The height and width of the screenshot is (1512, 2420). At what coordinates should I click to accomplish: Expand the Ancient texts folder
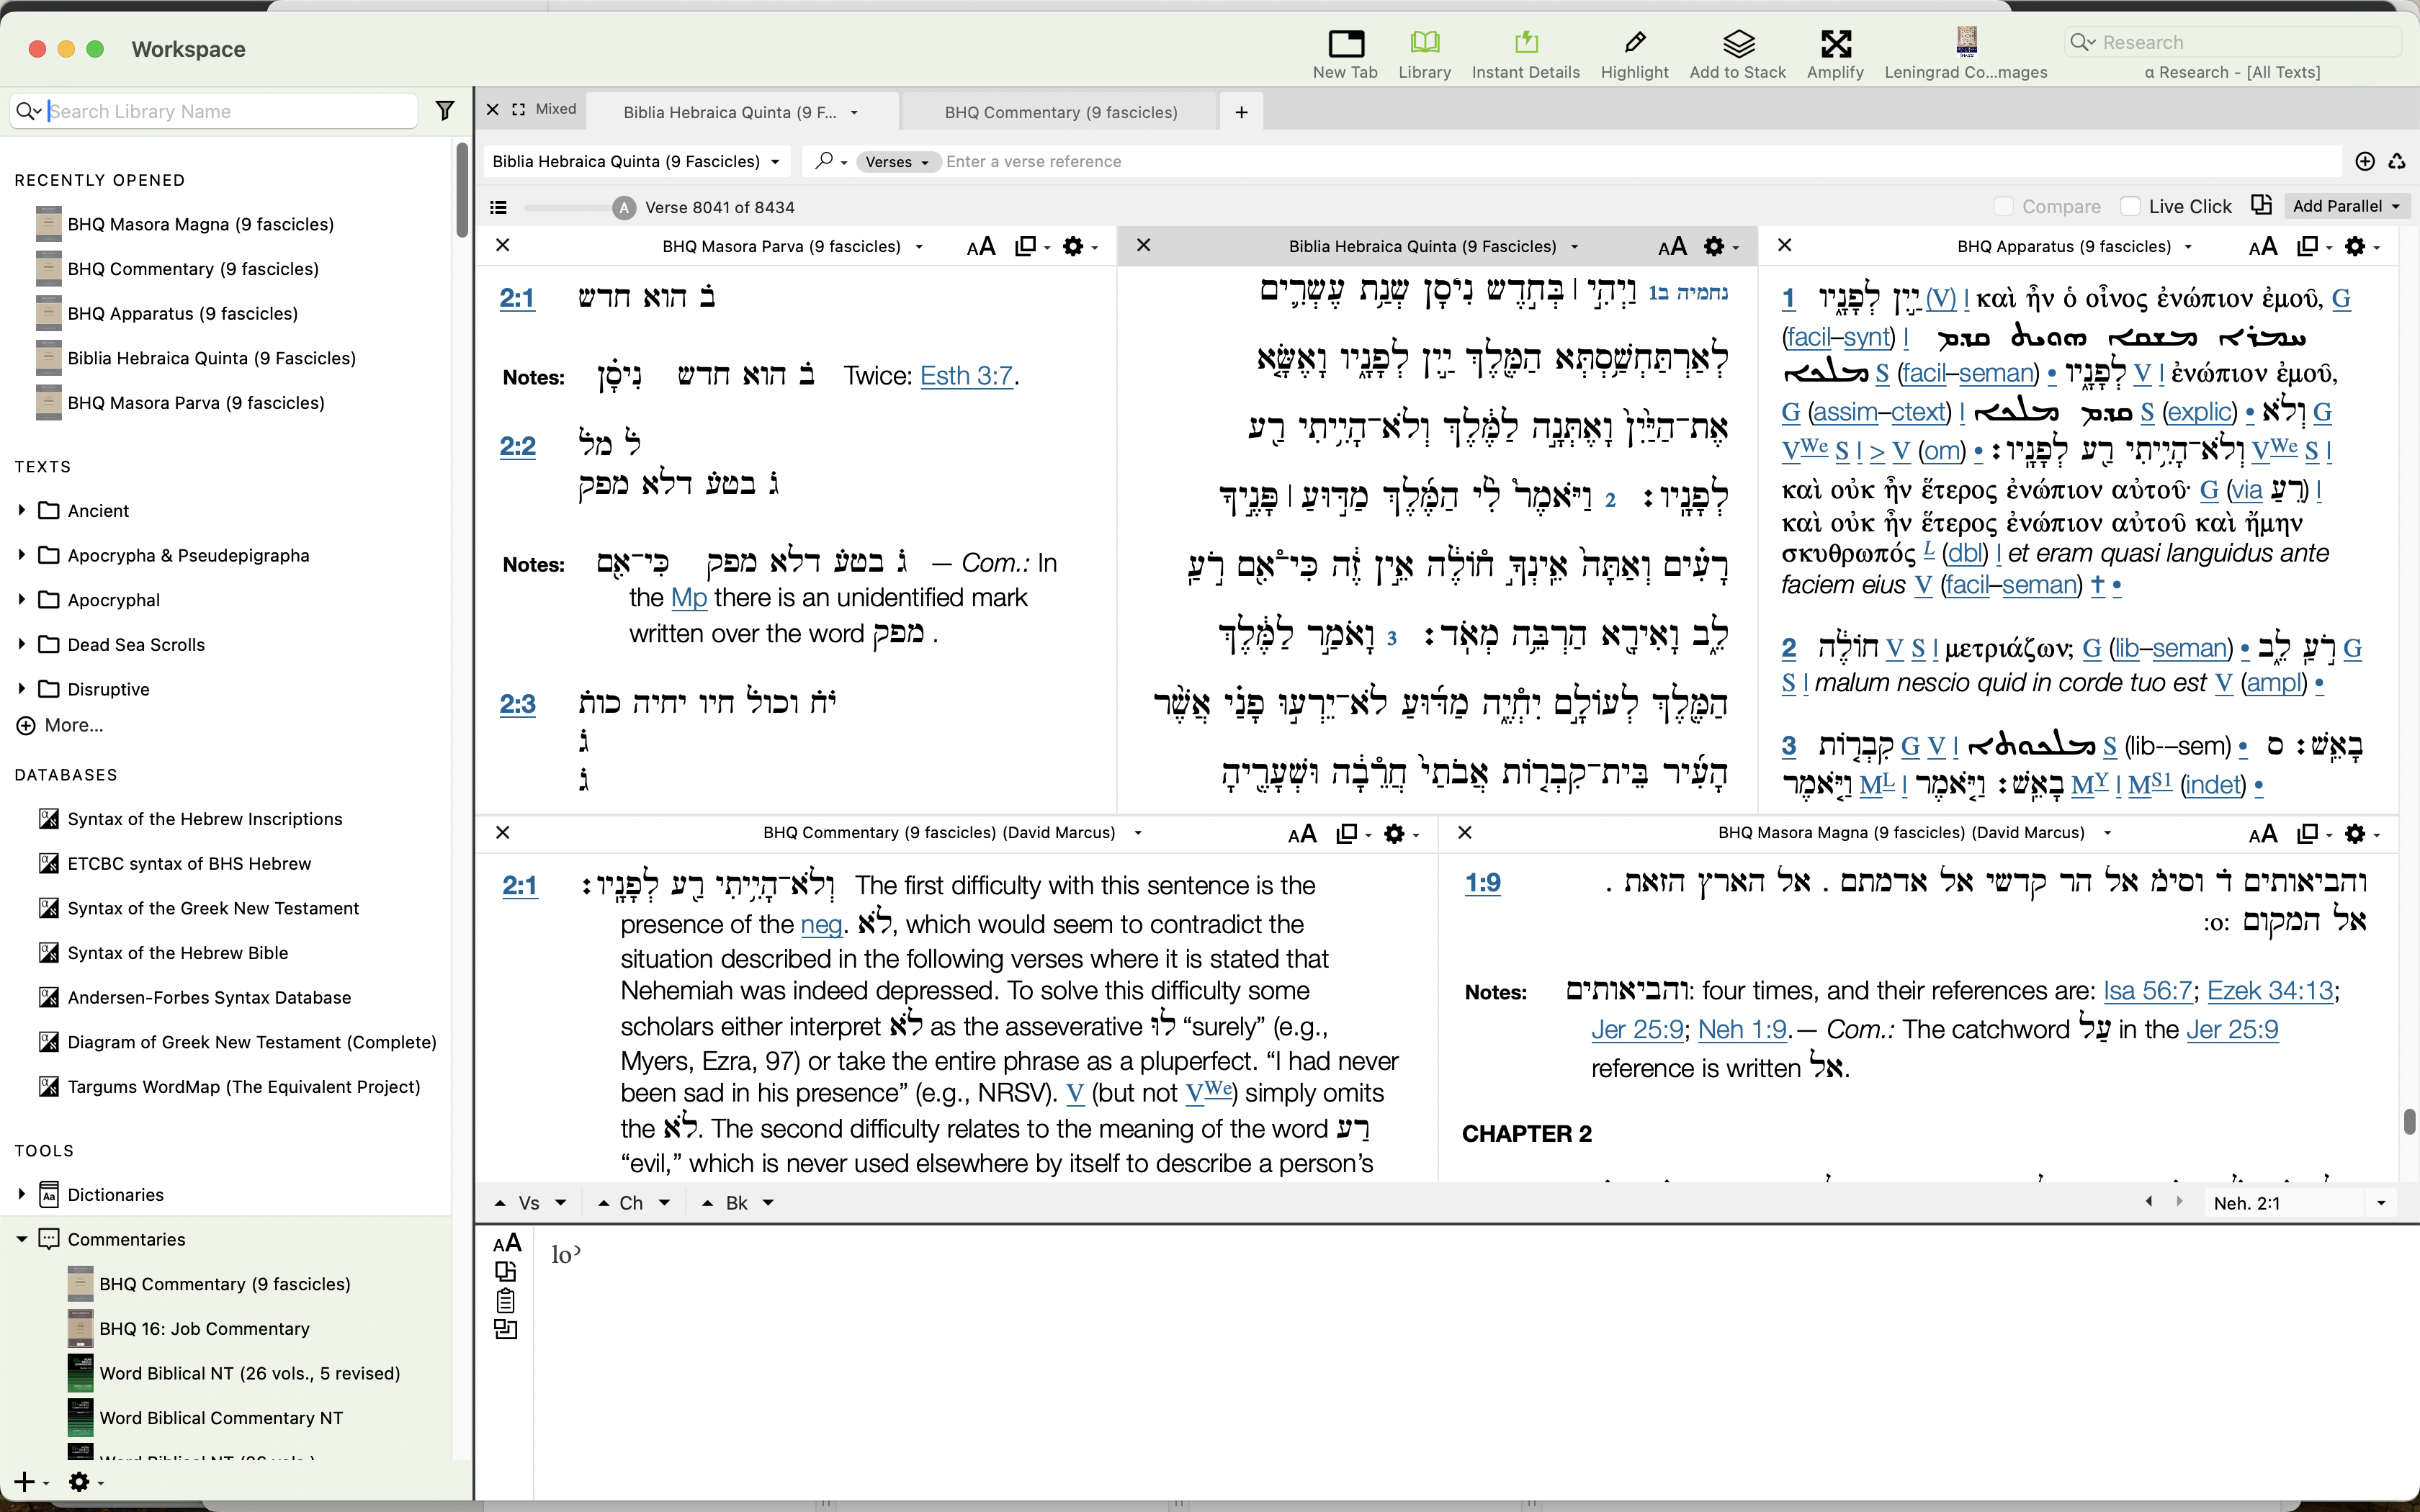(21, 510)
